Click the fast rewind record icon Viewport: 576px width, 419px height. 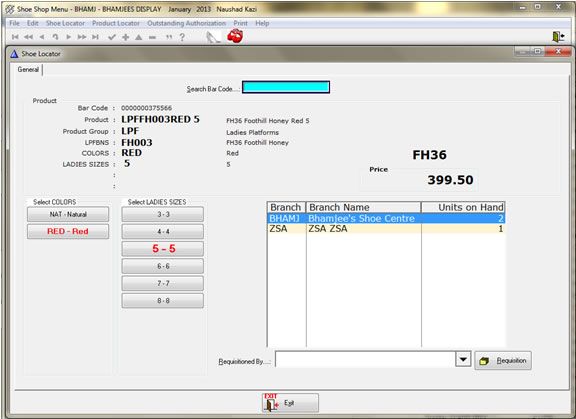click(28, 37)
